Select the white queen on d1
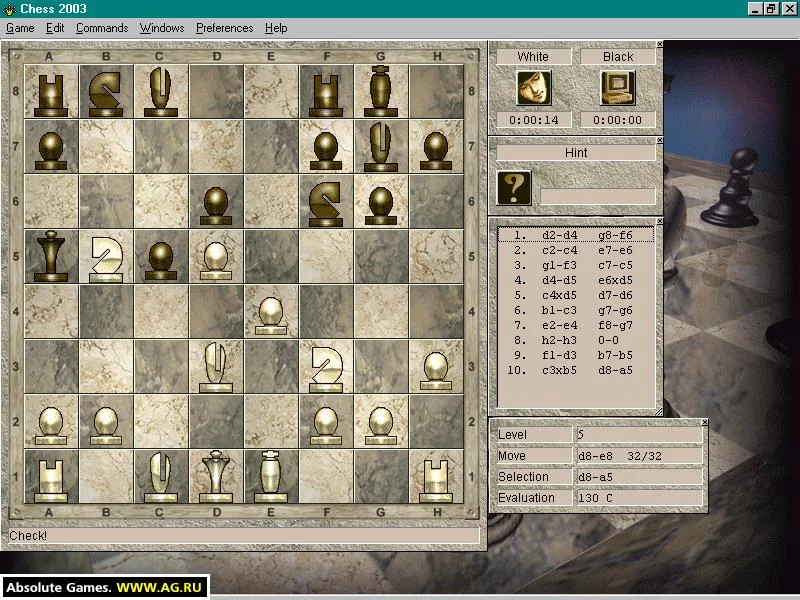Viewport: 800px width, 600px height. (x=216, y=477)
